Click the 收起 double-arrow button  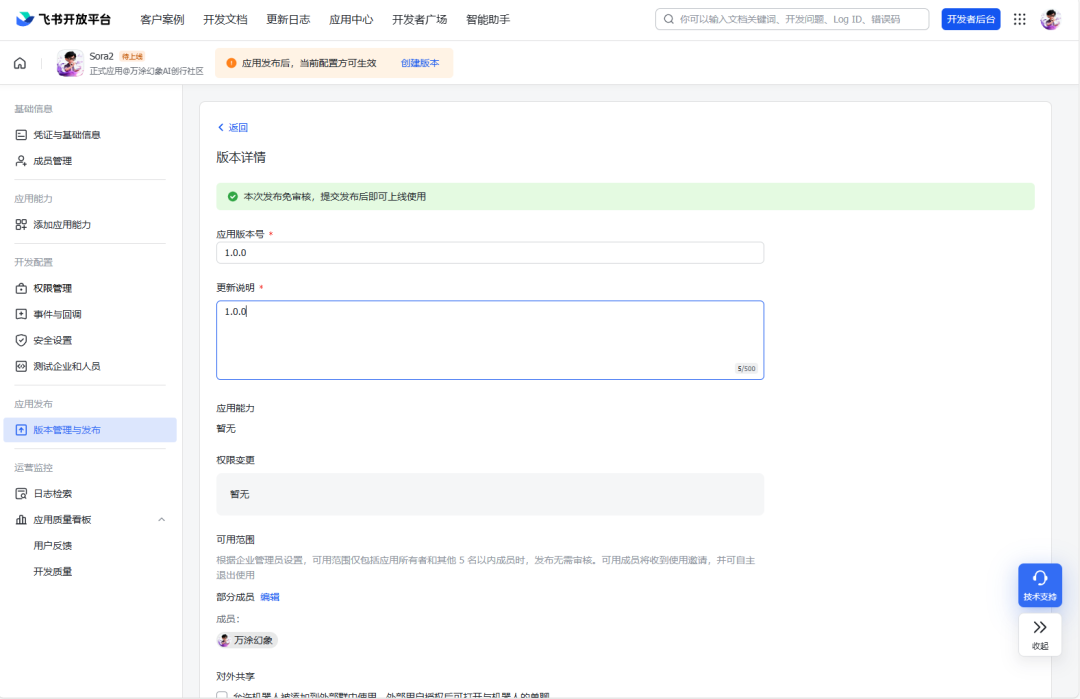point(1040,633)
